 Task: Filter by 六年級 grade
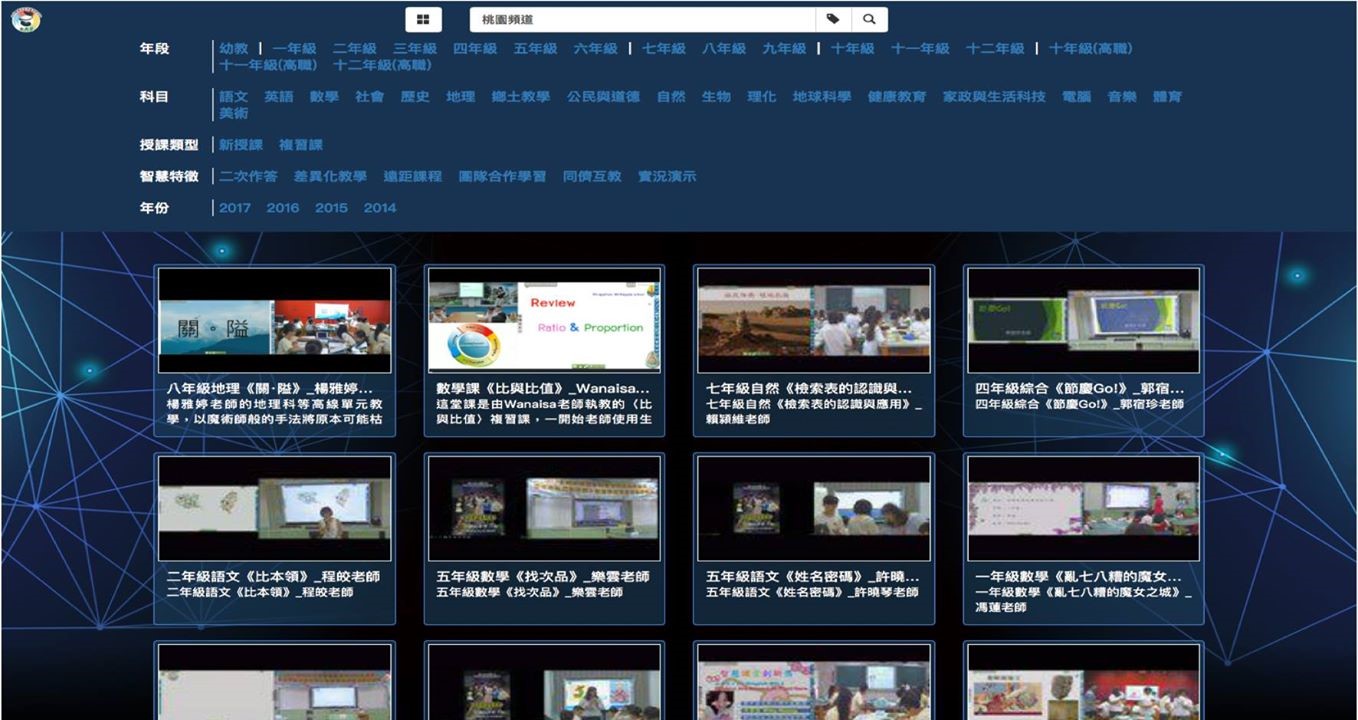(x=595, y=48)
